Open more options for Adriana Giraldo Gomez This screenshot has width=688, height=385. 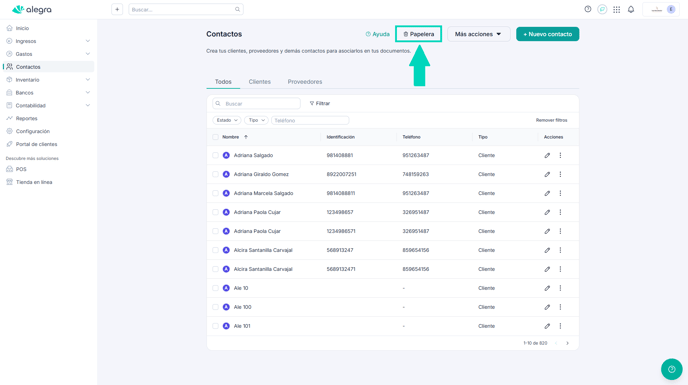point(560,174)
